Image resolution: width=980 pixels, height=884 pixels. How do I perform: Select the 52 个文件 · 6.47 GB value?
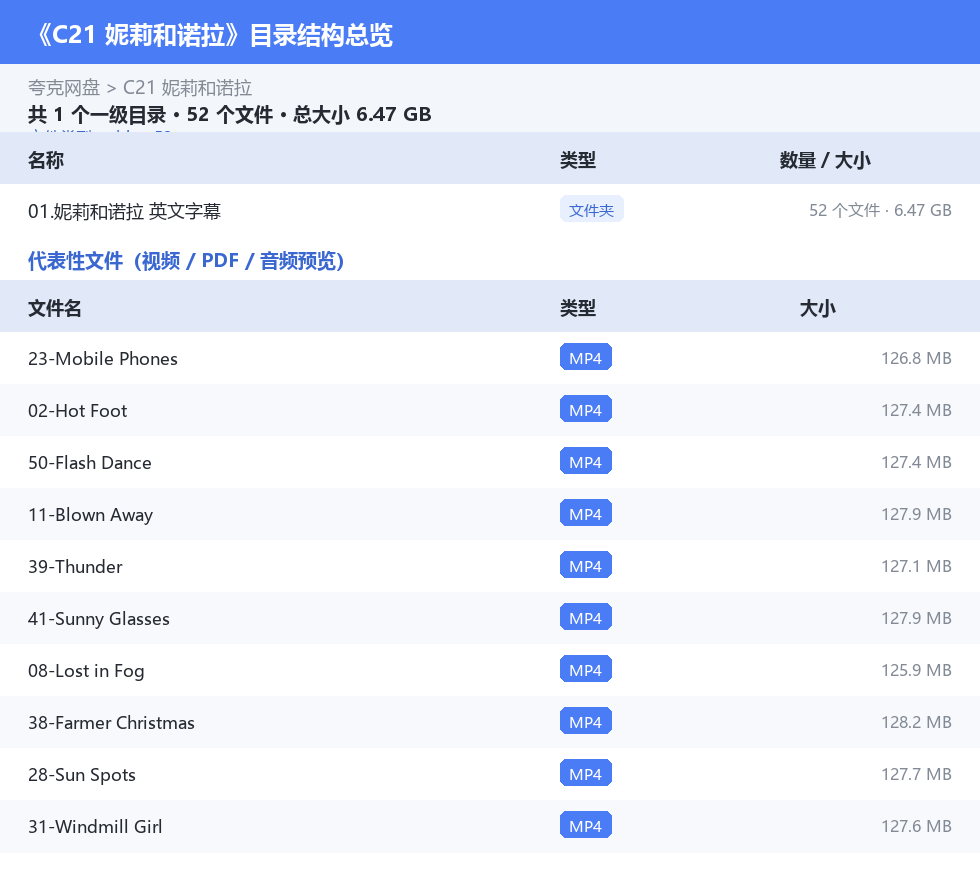click(x=880, y=210)
